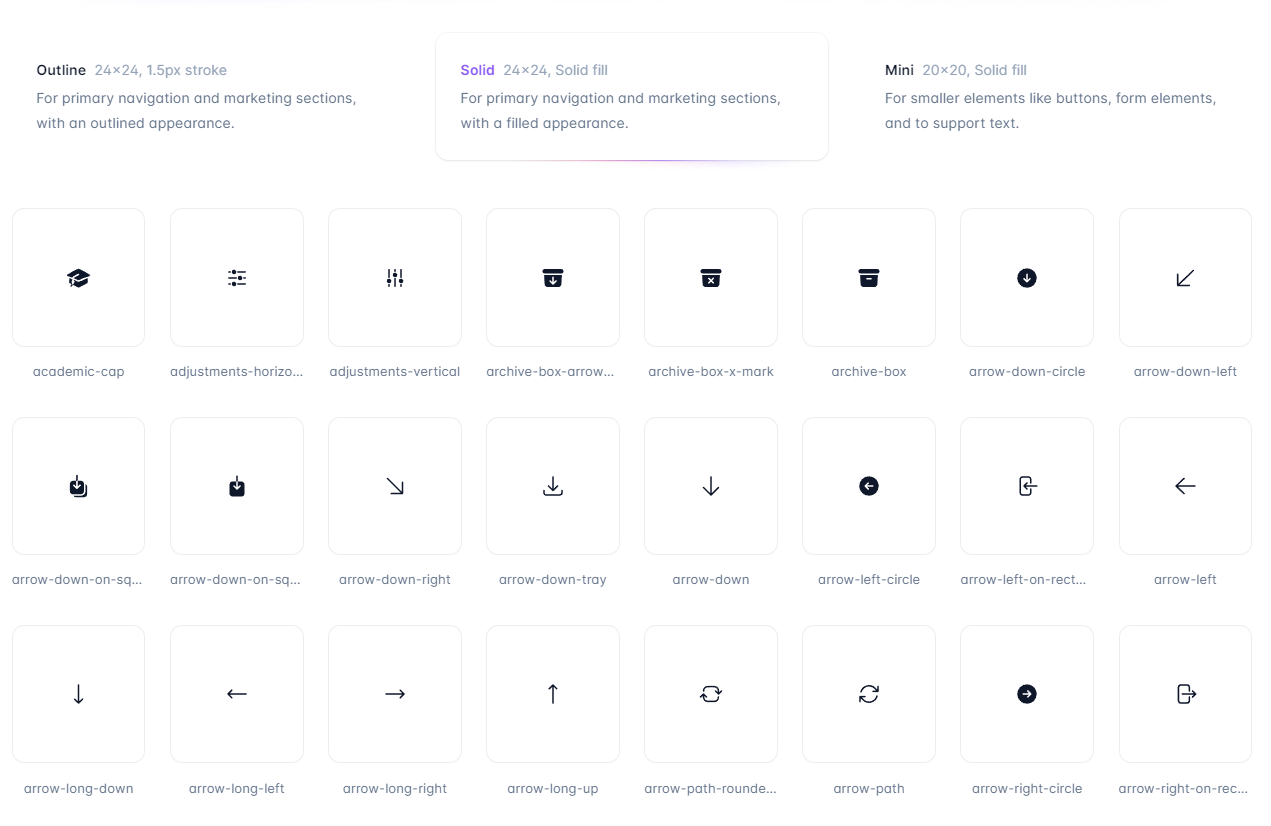Click the arrow-left icon tile
Viewport: 1271px width, 826px height.
[x=1185, y=486]
